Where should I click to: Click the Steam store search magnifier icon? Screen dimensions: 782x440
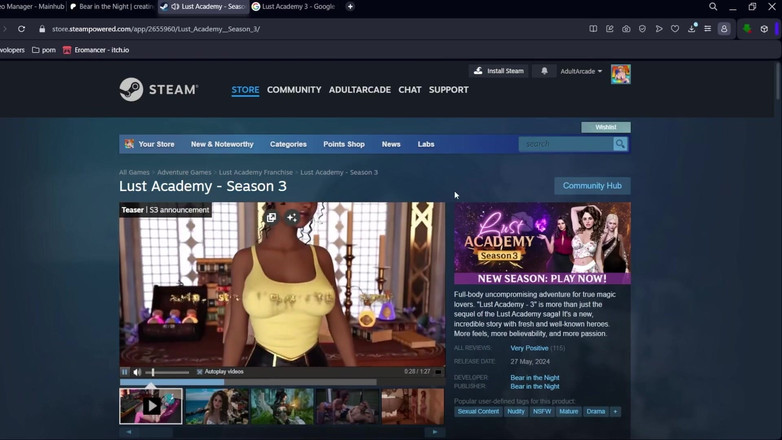pos(620,144)
